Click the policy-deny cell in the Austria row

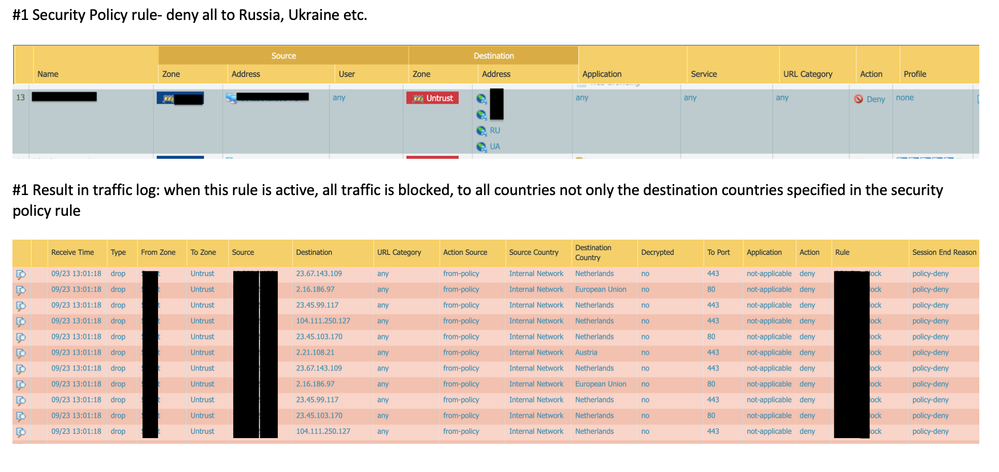(930, 353)
